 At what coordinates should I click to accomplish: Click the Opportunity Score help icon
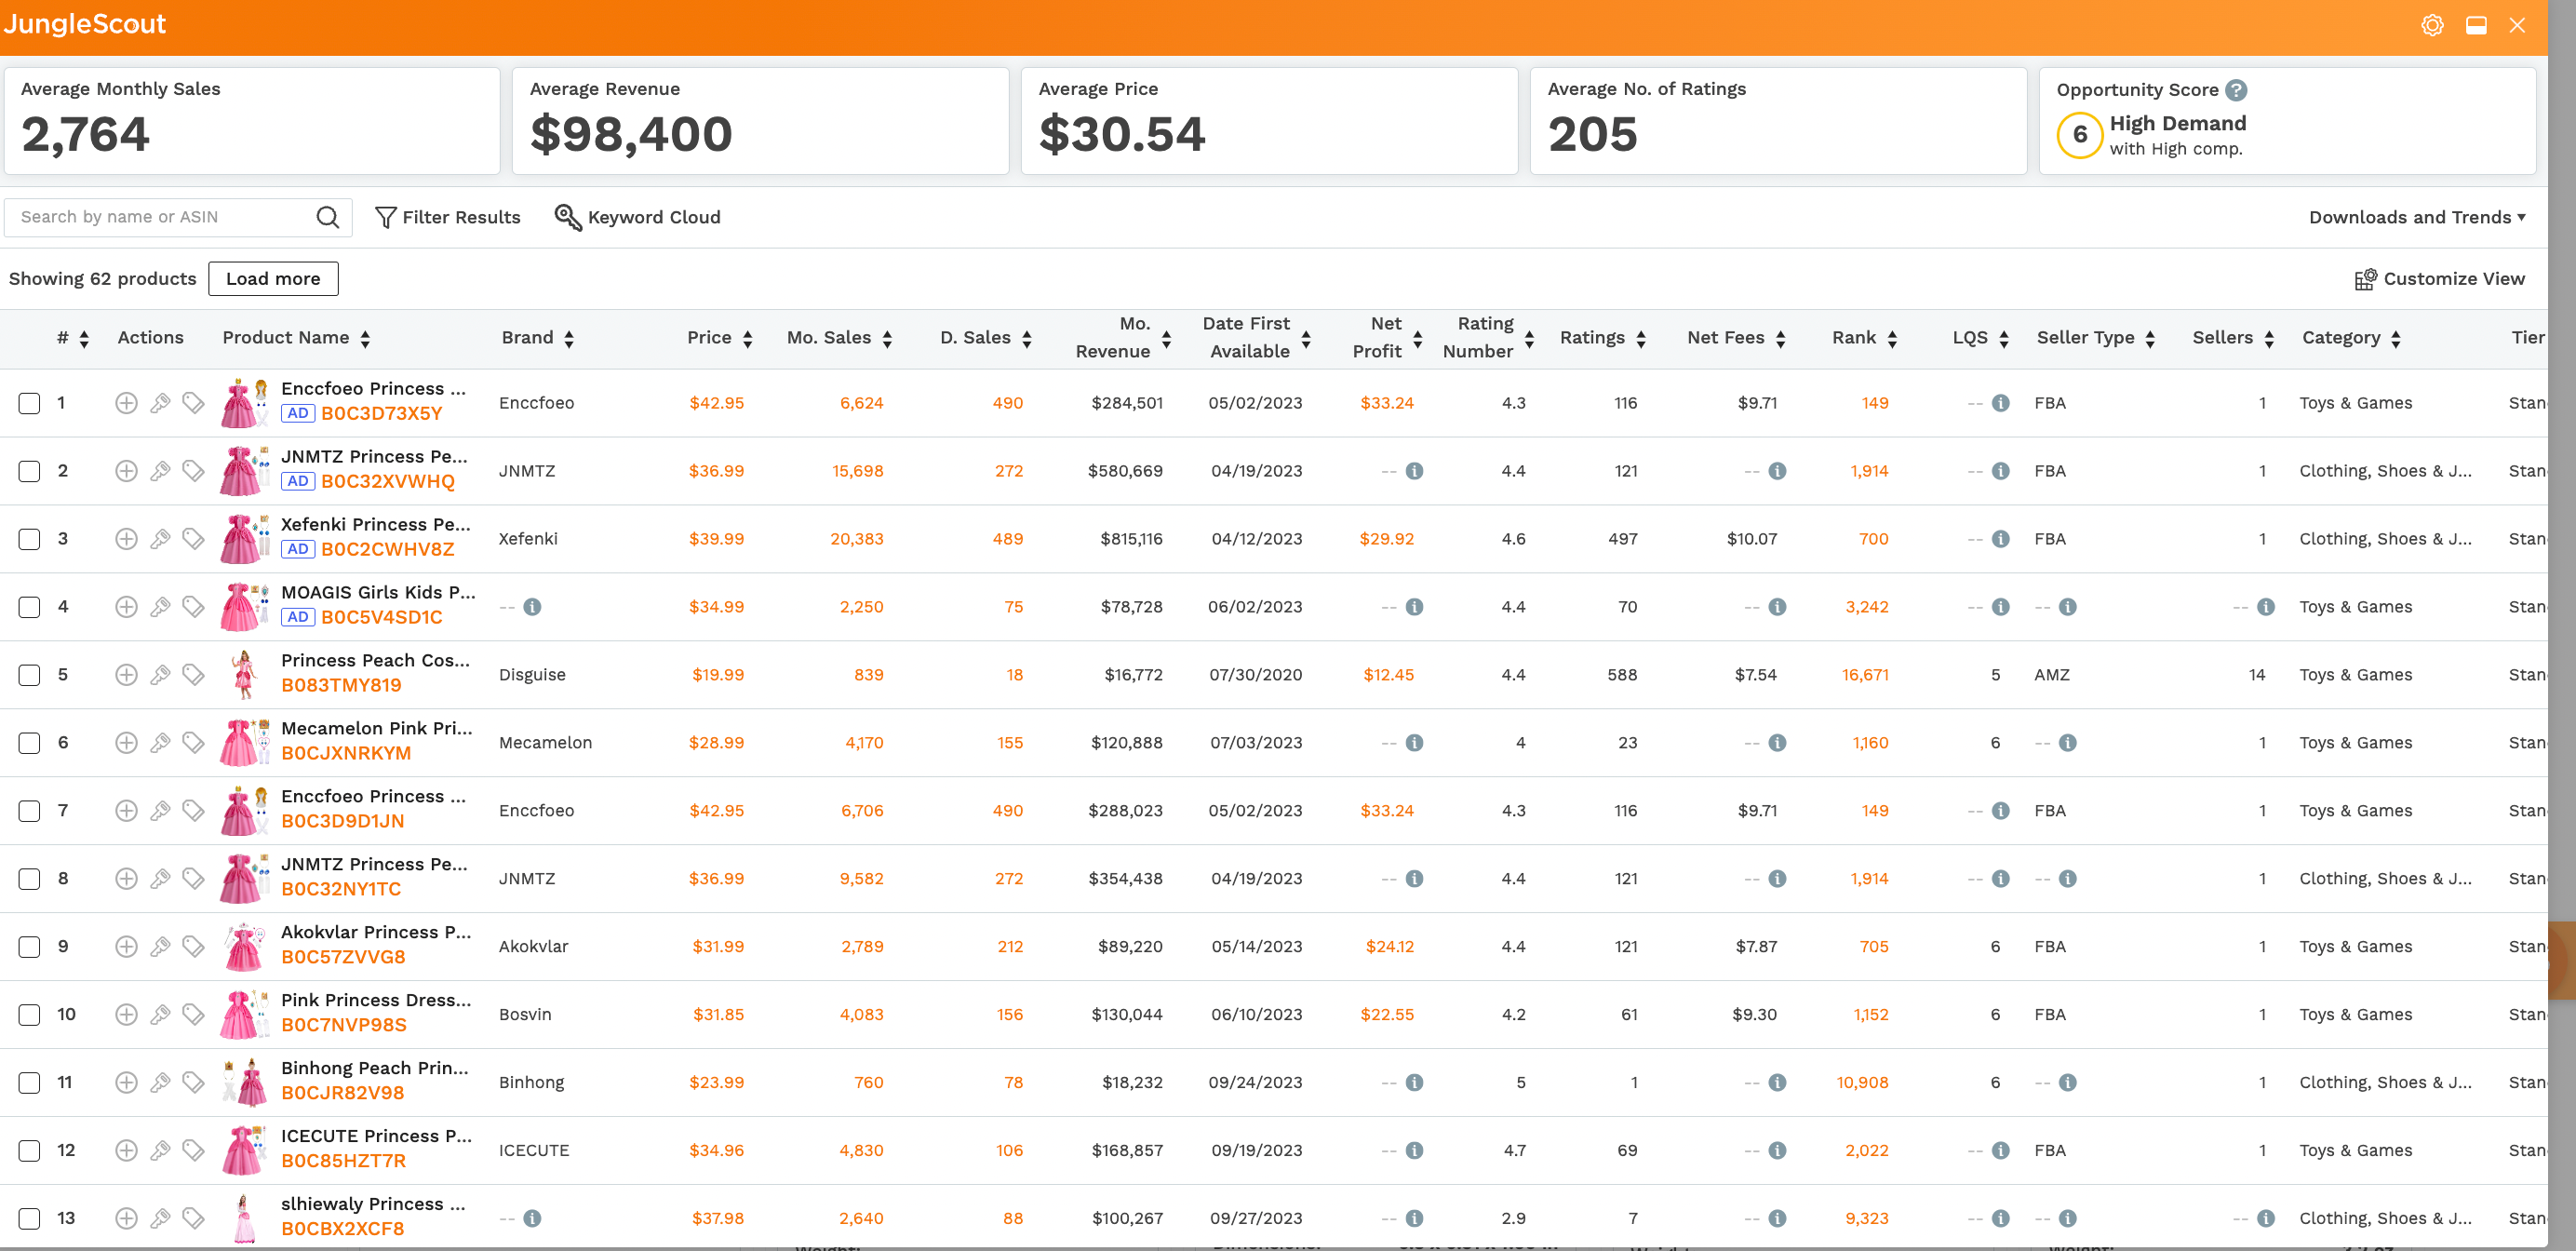2236,90
